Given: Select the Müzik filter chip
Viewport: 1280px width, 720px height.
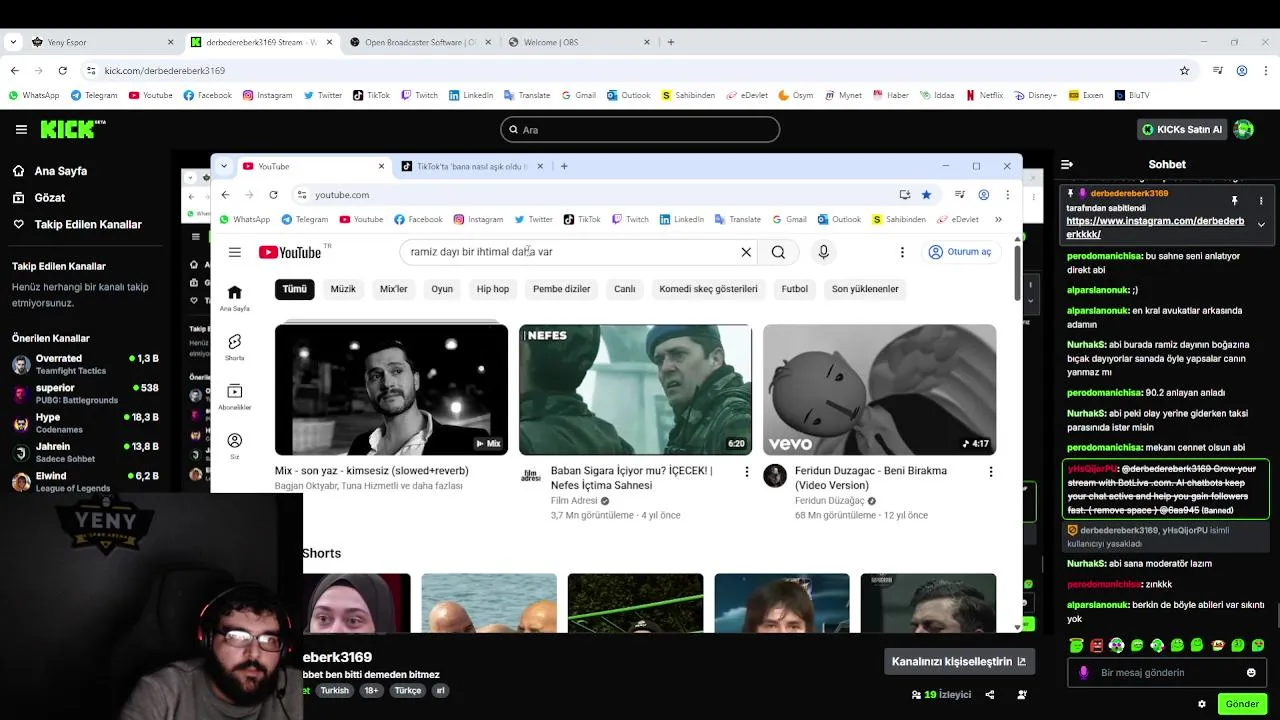Looking at the screenshot, I should 343,289.
